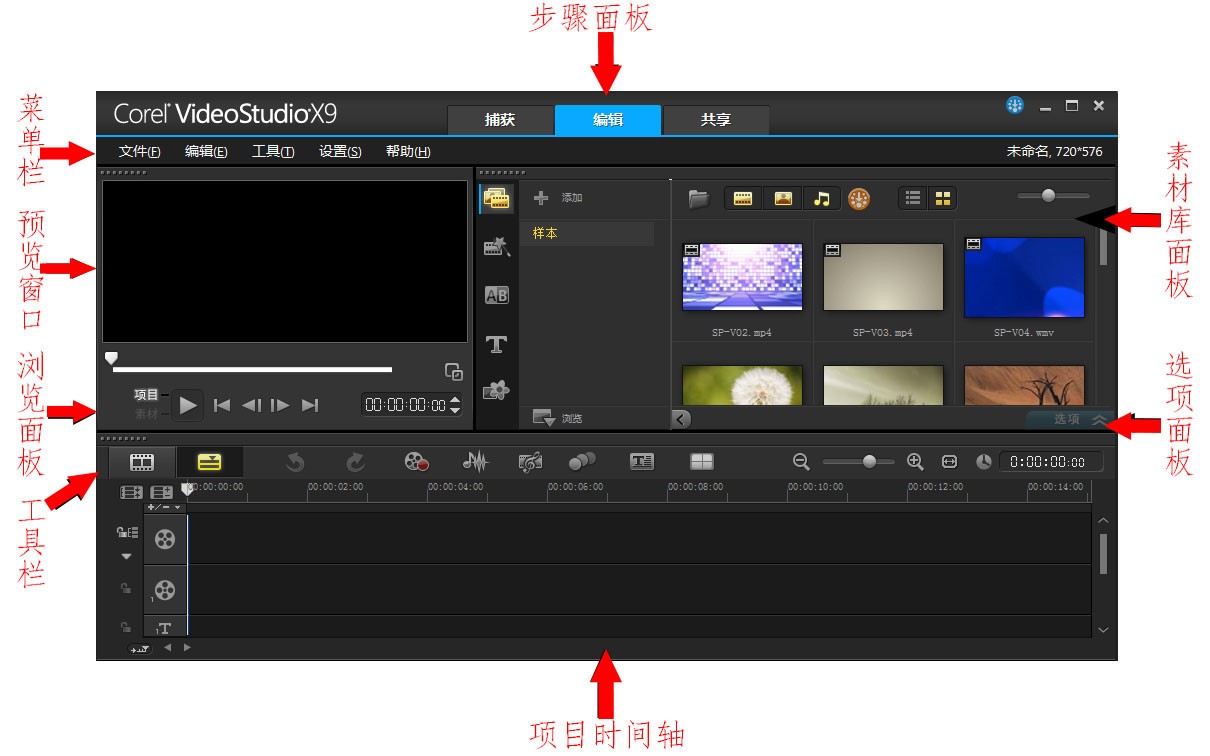The width and height of the screenshot is (1210, 756).
Task: Switch to Timeline view
Action: tap(209, 461)
